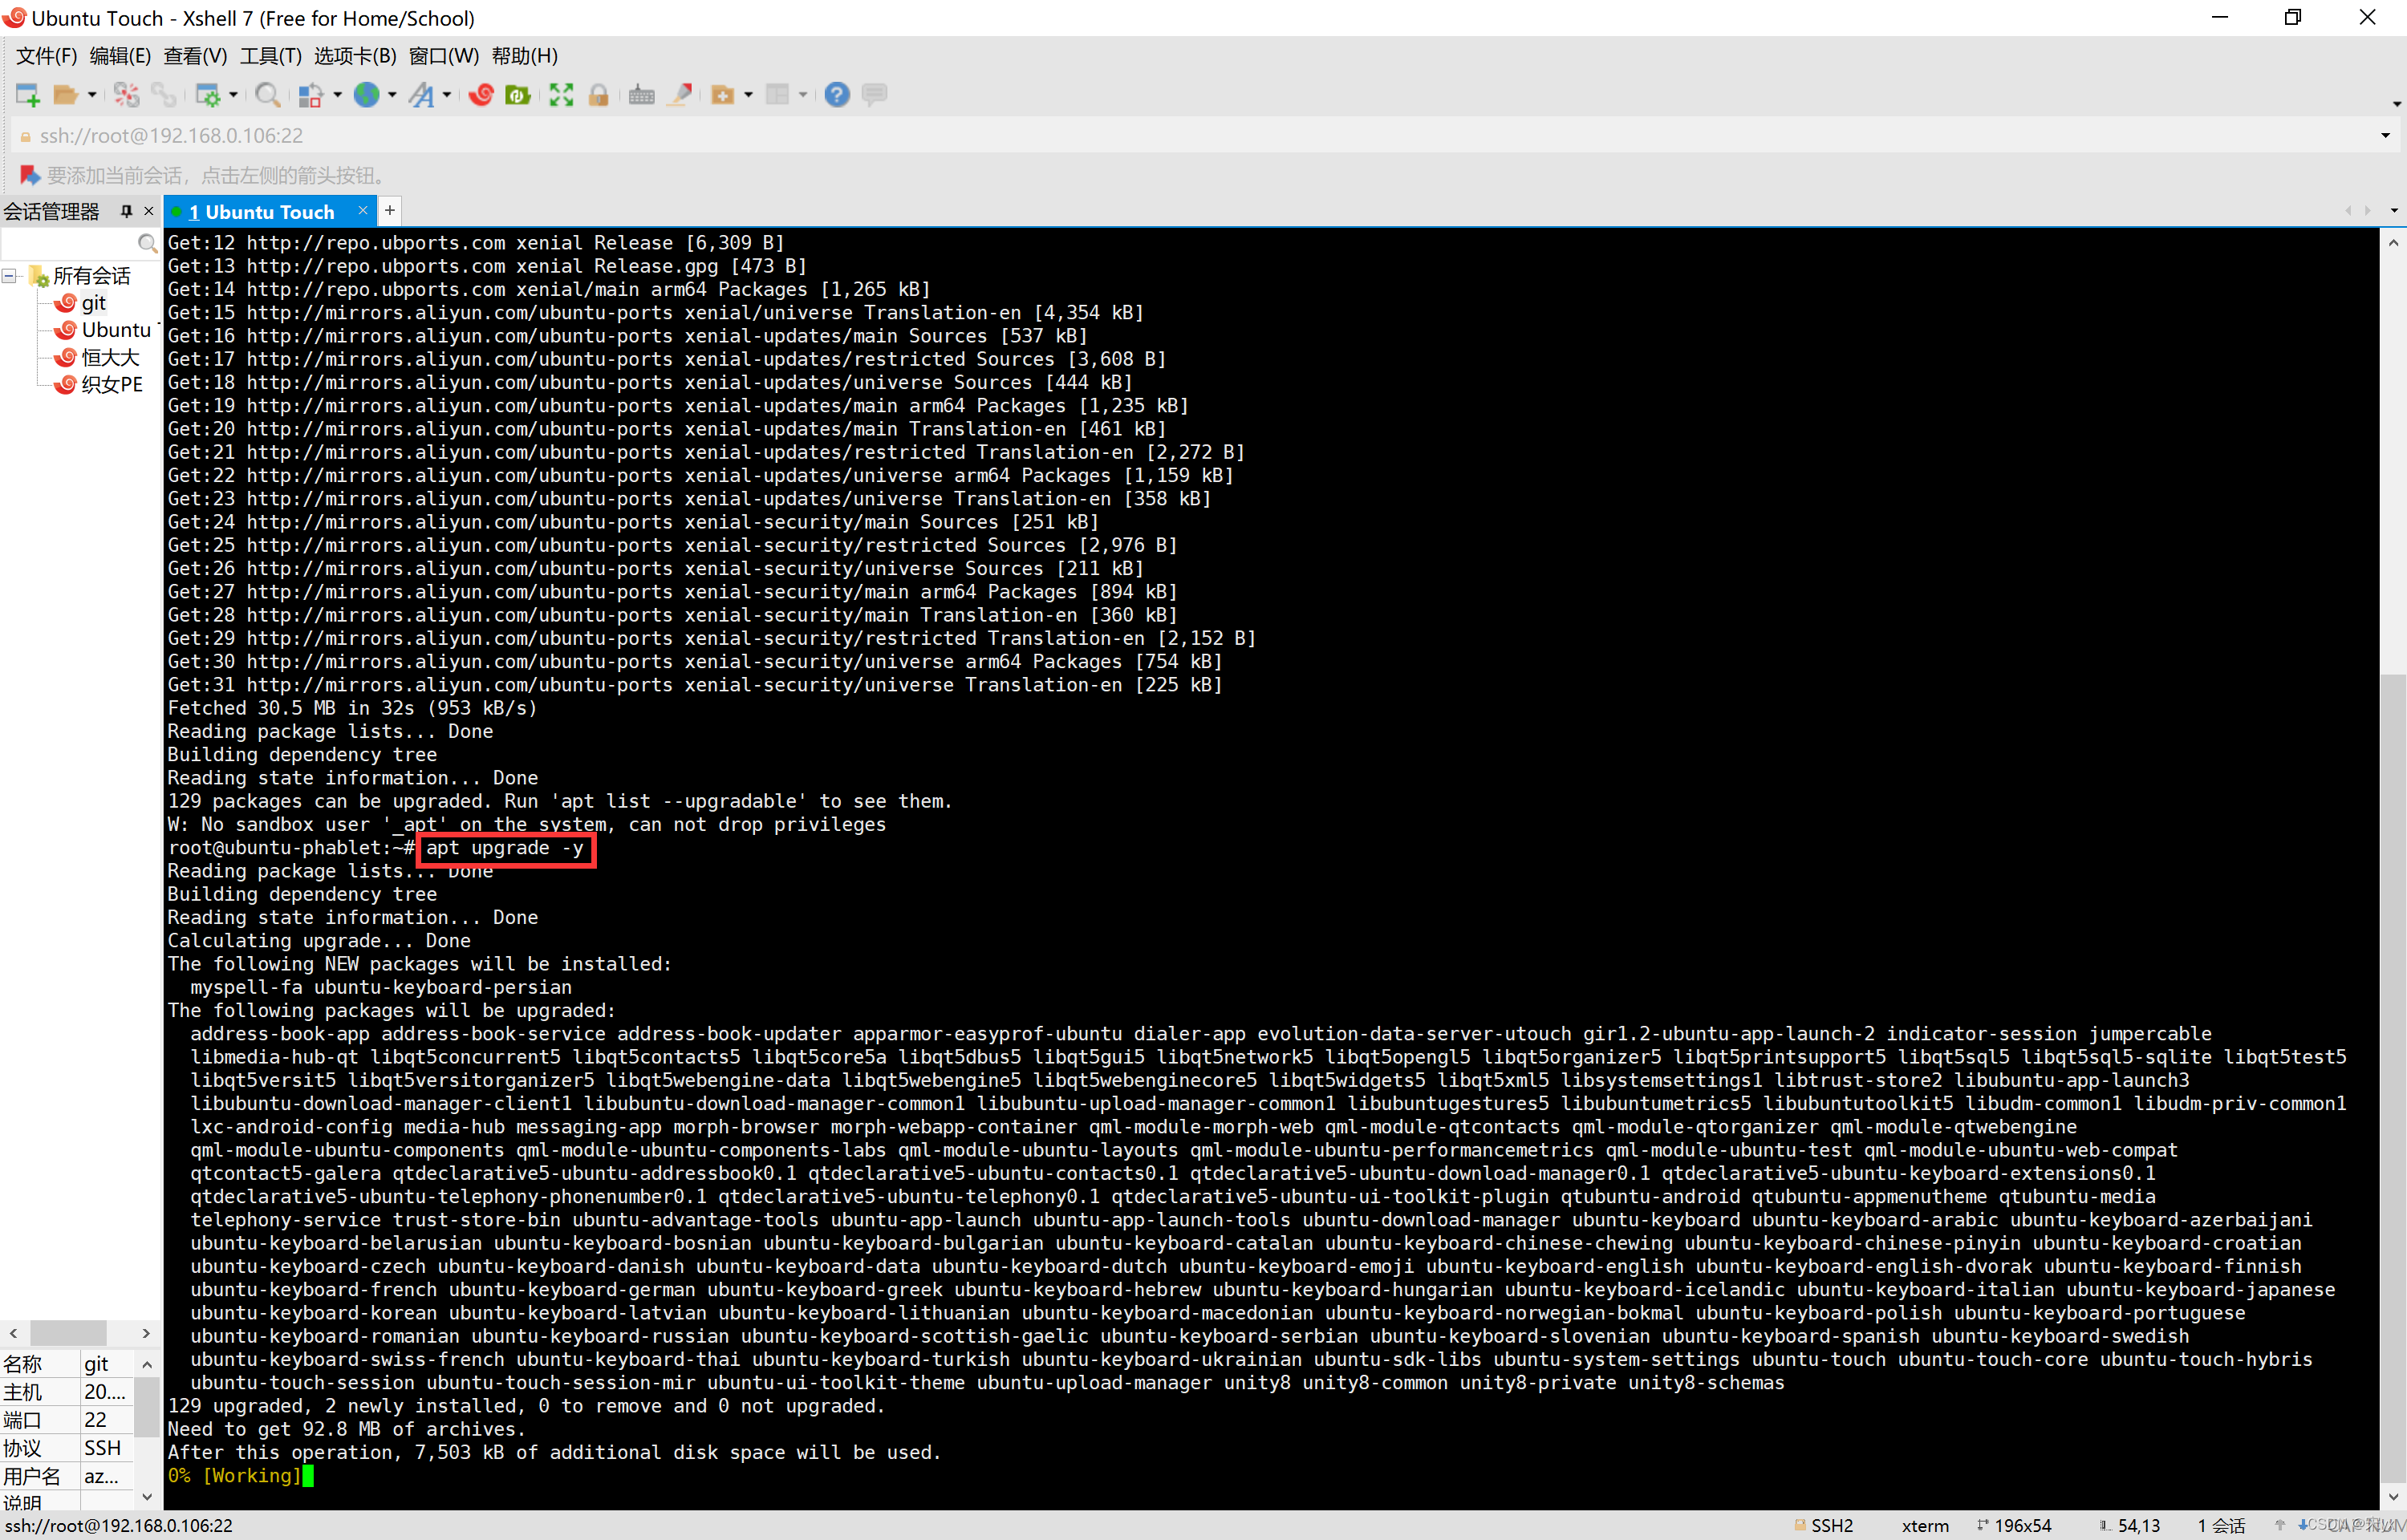Expand the session properties dropdown arrow

233,95
